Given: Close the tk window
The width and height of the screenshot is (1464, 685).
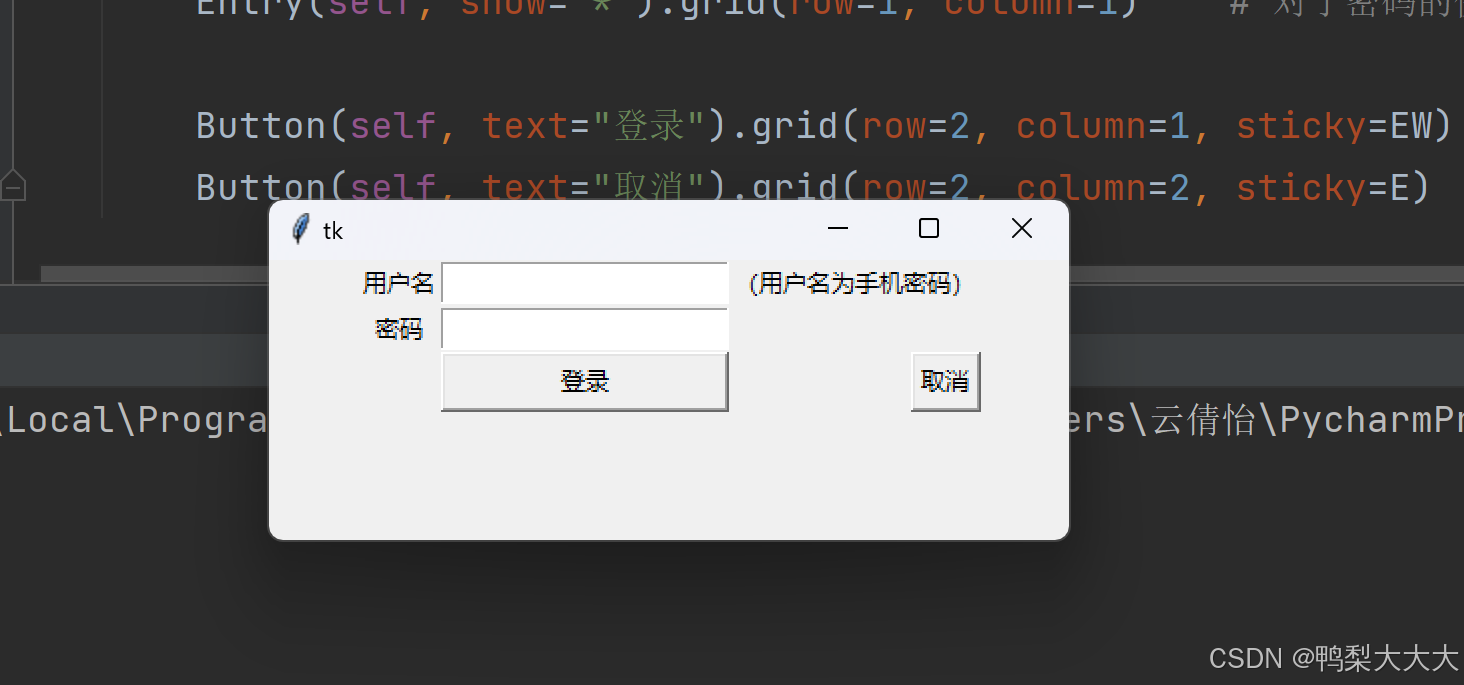Looking at the screenshot, I should 1021,229.
